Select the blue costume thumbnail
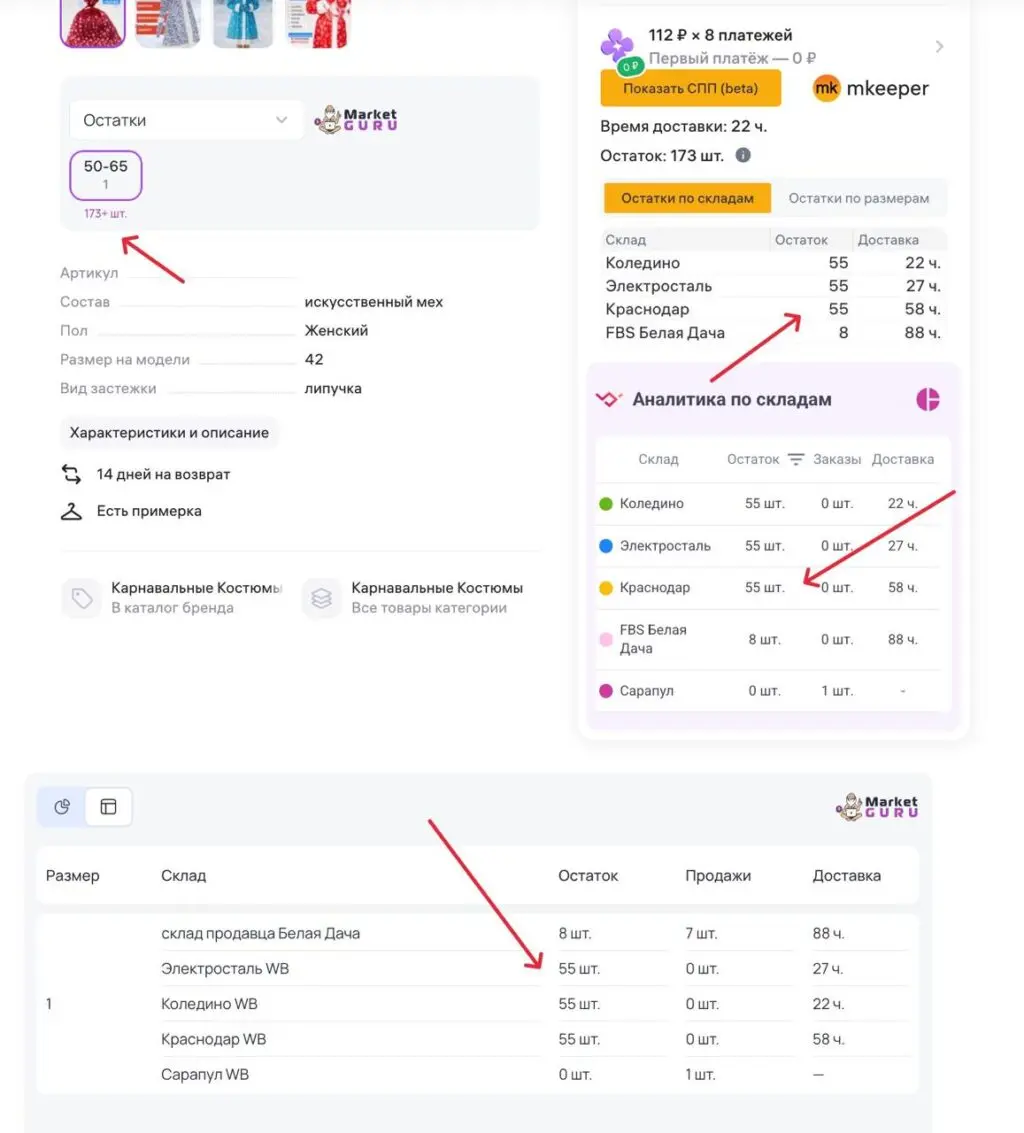The height and width of the screenshot is (1133, 1024). [244, 22]
